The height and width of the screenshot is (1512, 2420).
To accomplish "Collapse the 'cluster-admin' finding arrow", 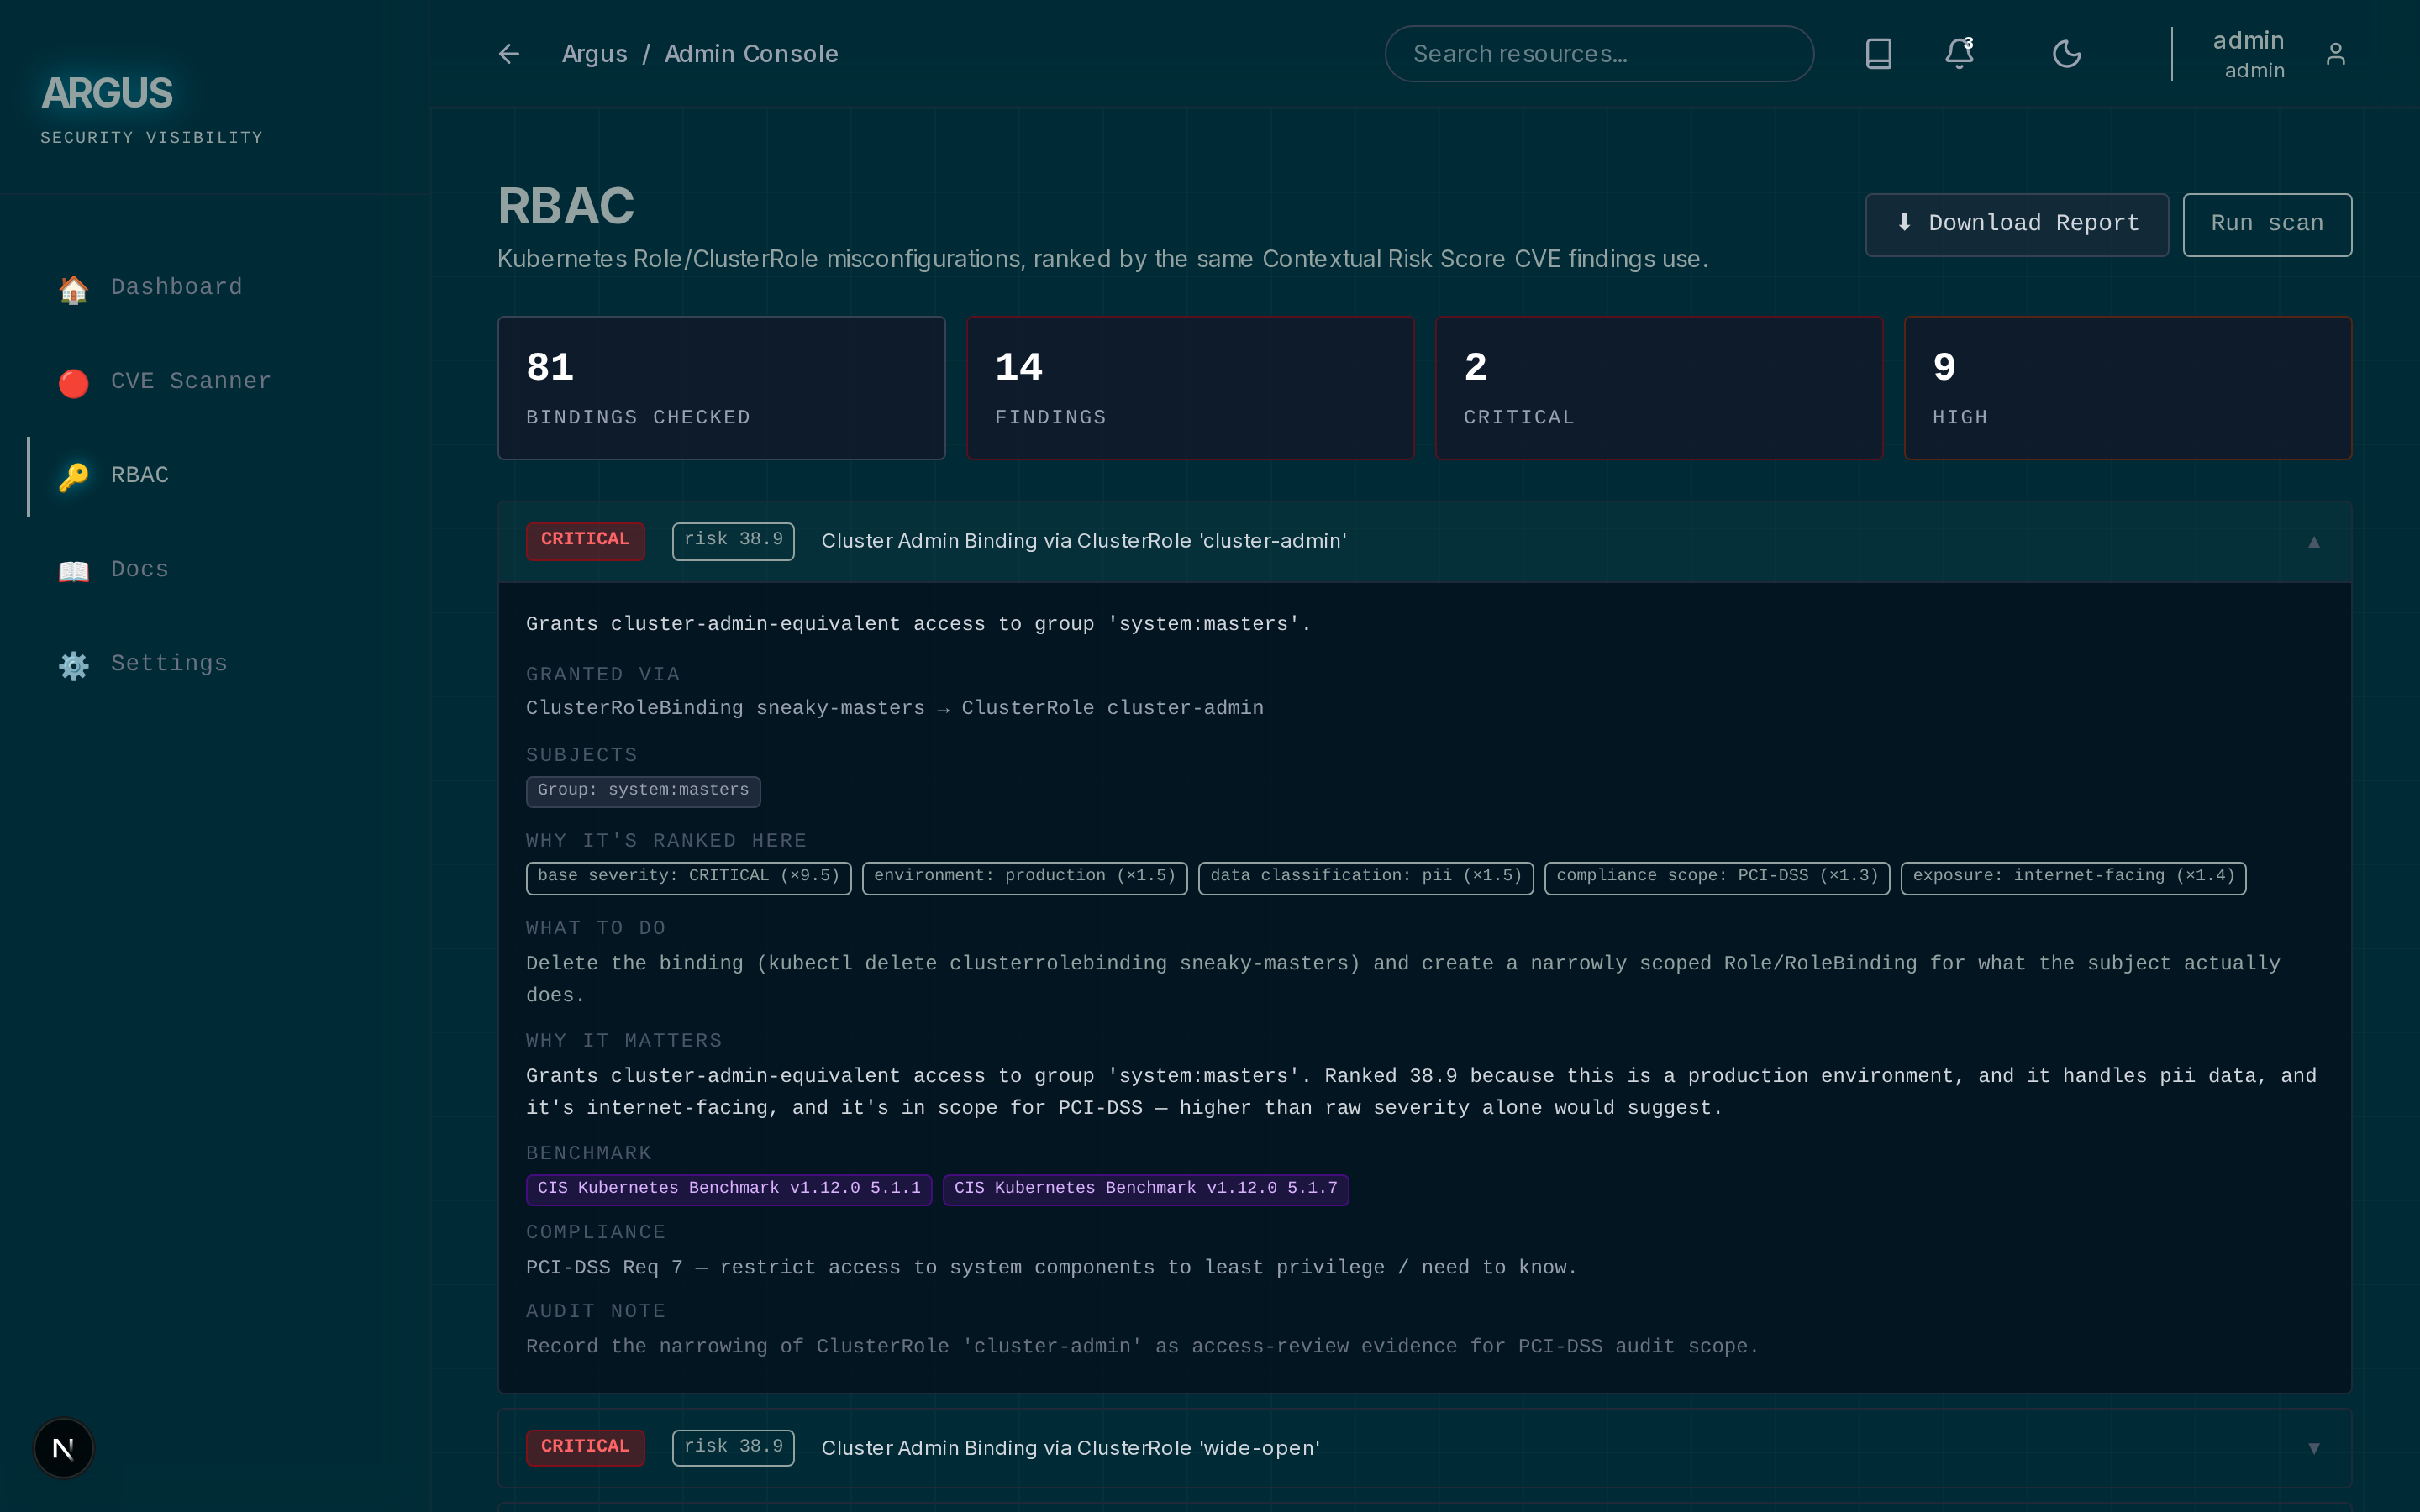I will pyautogui.click(x=2313, y=542).
